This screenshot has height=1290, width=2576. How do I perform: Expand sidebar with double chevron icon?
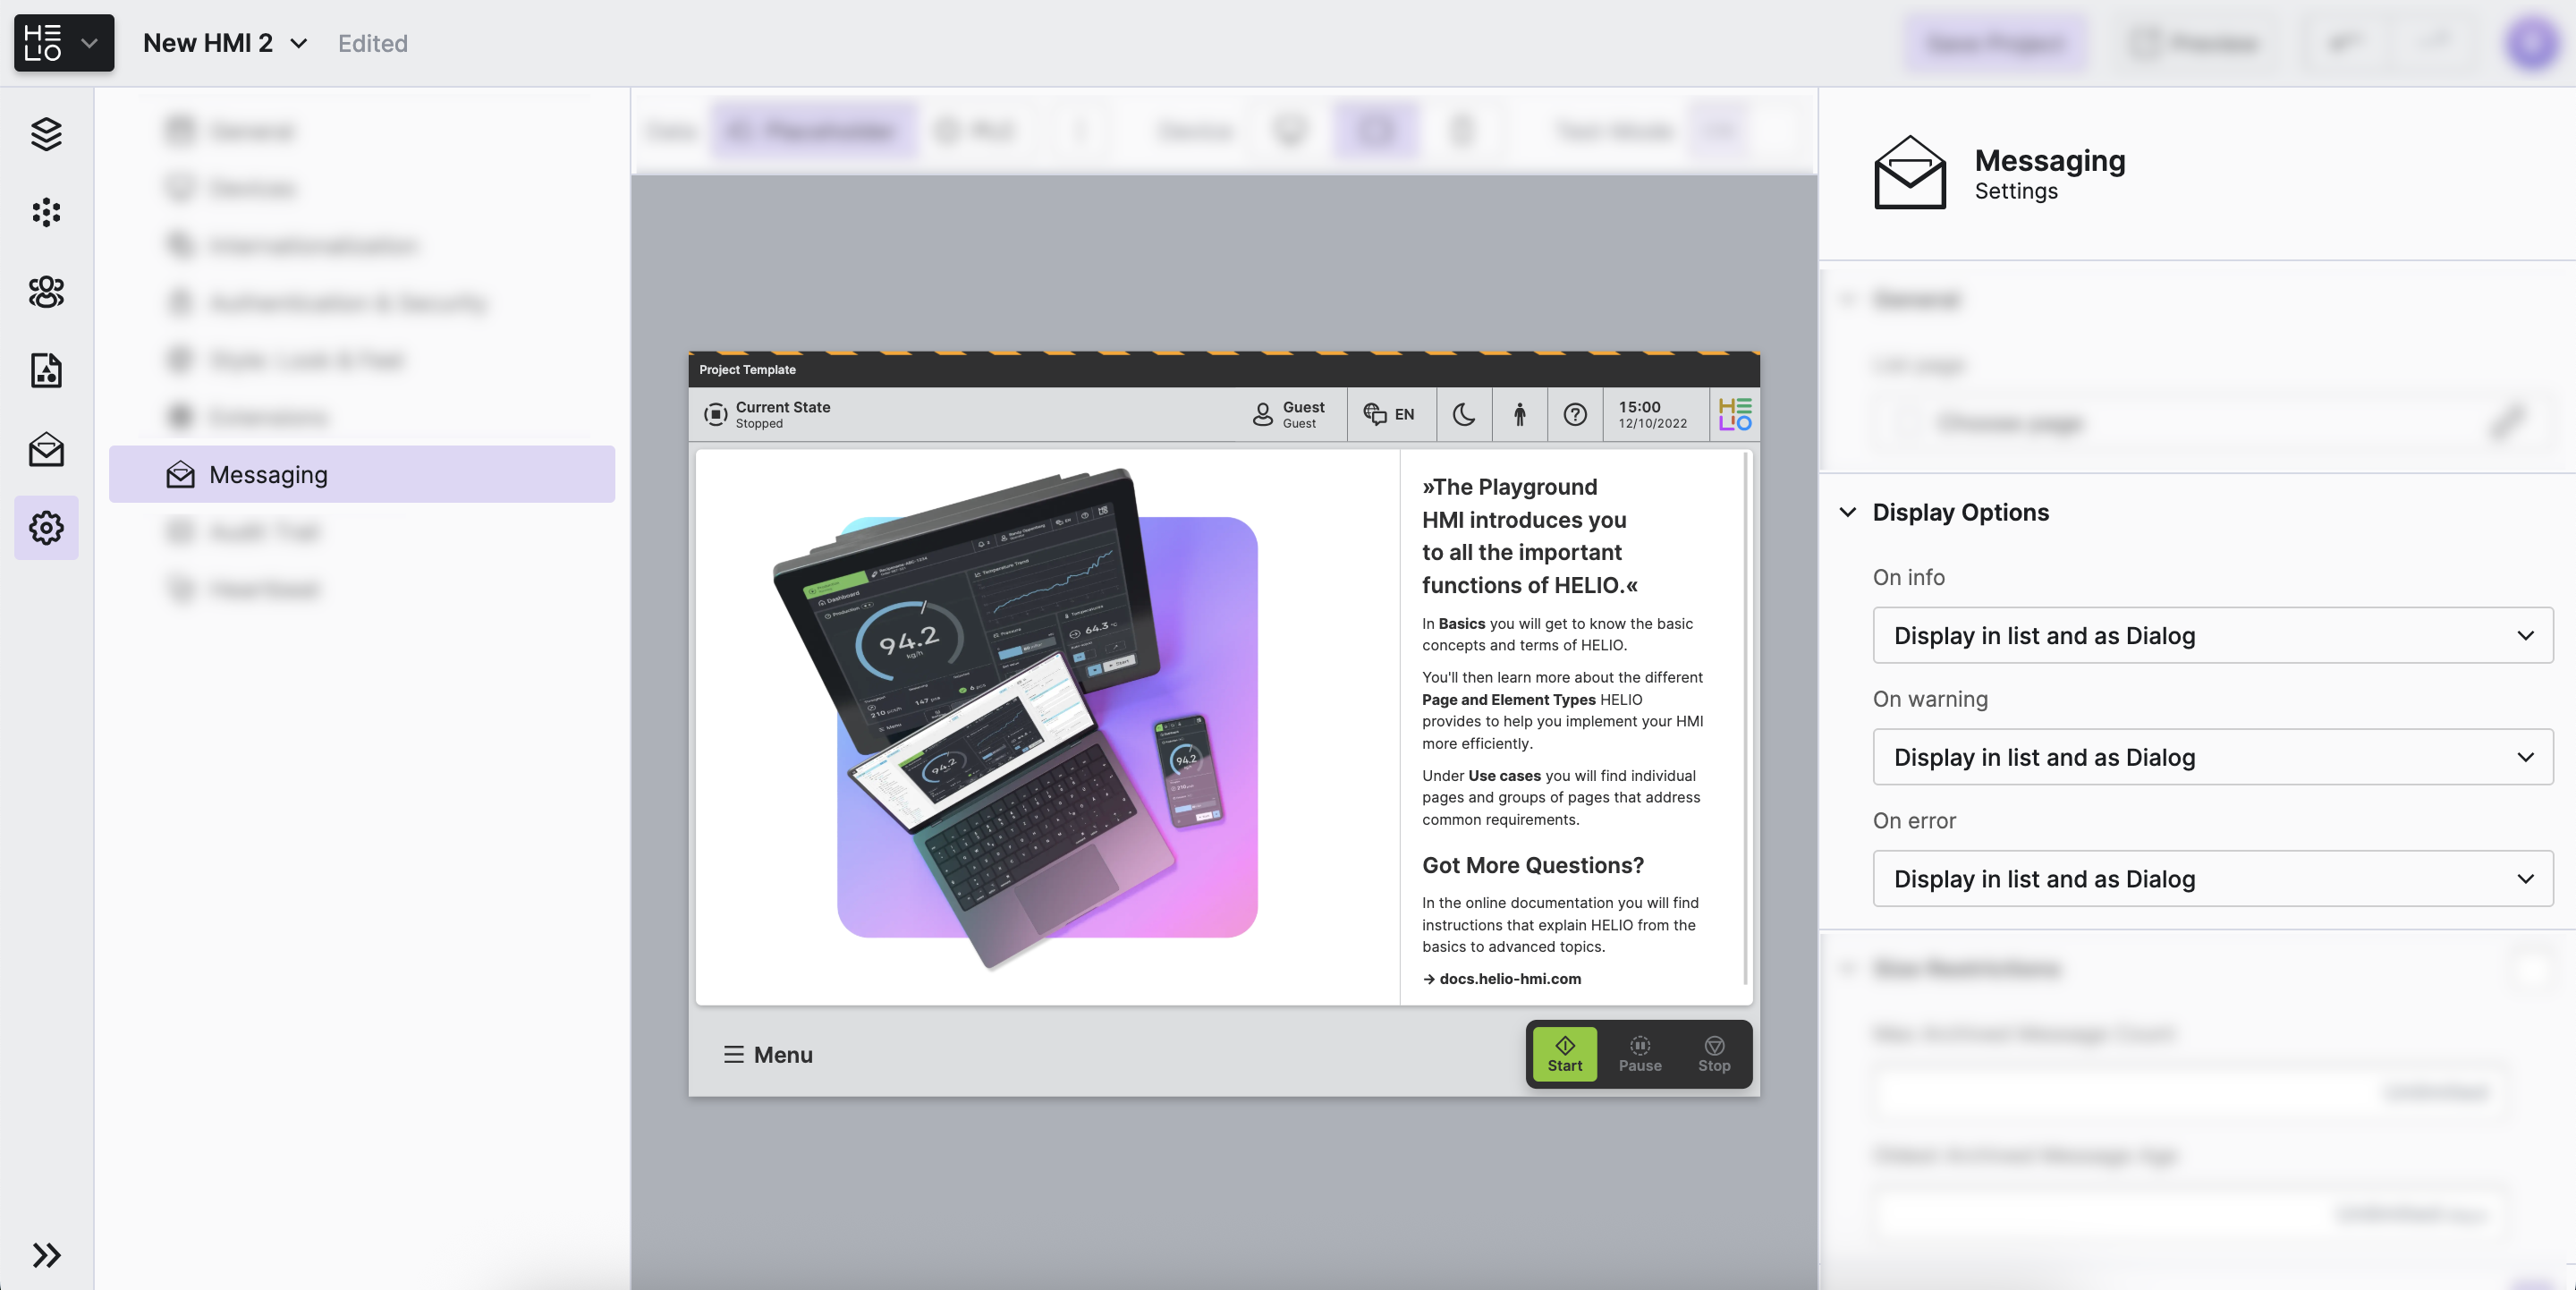tap(46, 1255)
